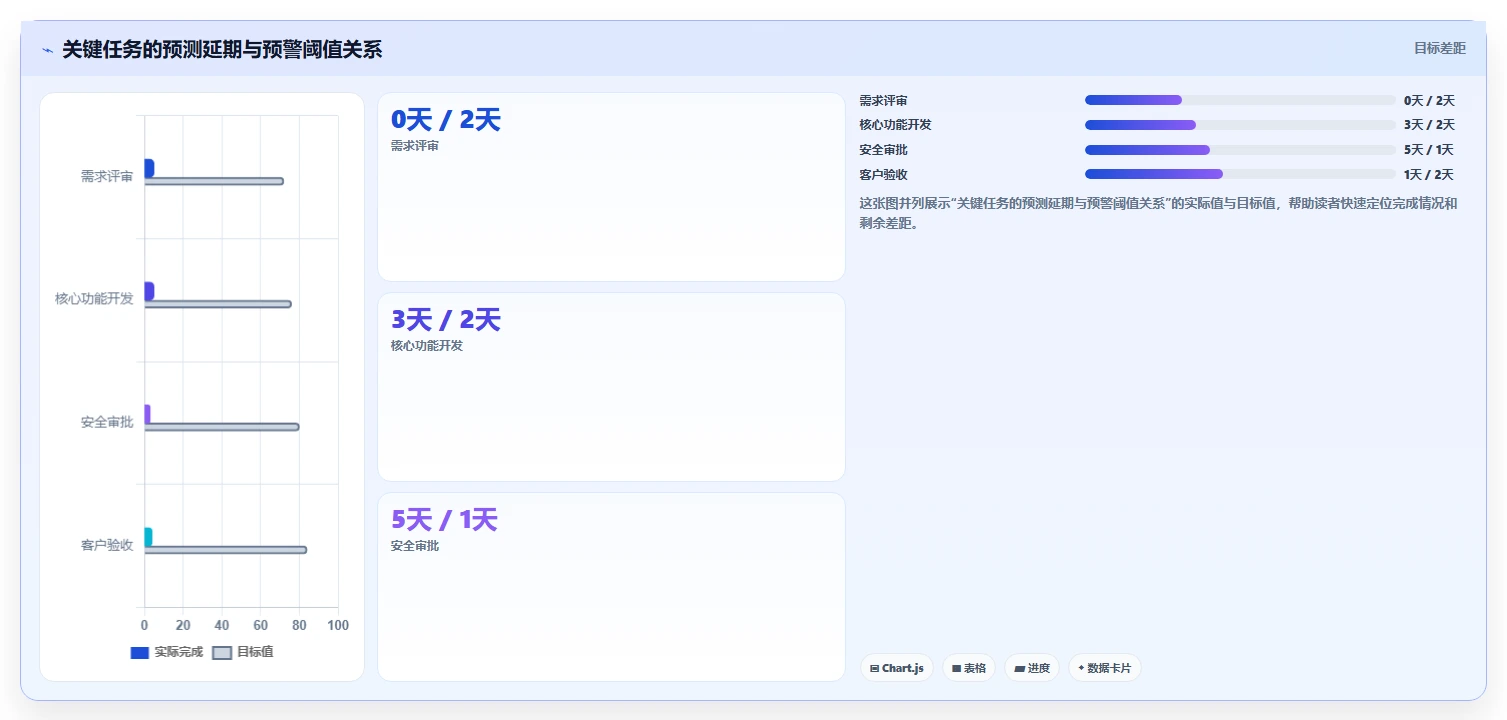The image size is (1507, 720).
Task: Click the 3天 / 2天 value in progress list
Action: (1429, 125)
